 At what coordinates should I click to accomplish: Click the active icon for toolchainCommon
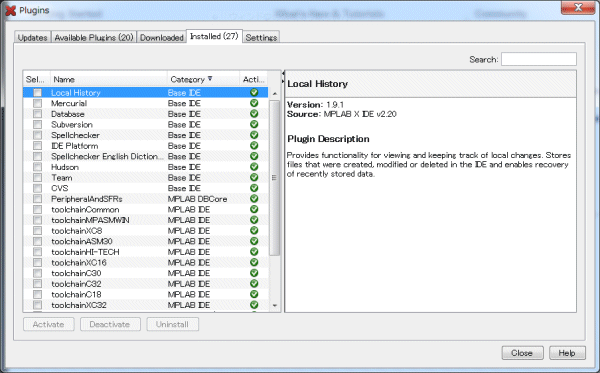coord(254,209)
